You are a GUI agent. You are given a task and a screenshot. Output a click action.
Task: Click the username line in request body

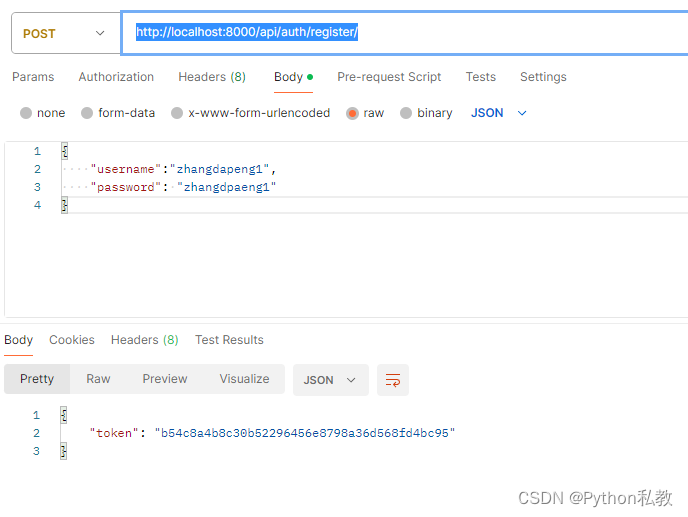coord(183,169)
